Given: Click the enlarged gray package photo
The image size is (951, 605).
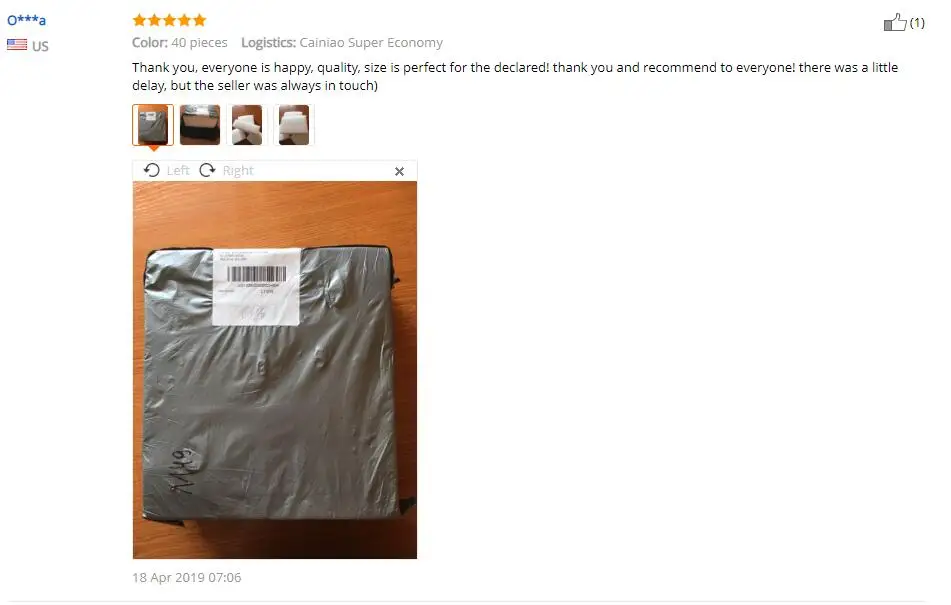Looking at the screenshot, I should click(x=275, y=370).
